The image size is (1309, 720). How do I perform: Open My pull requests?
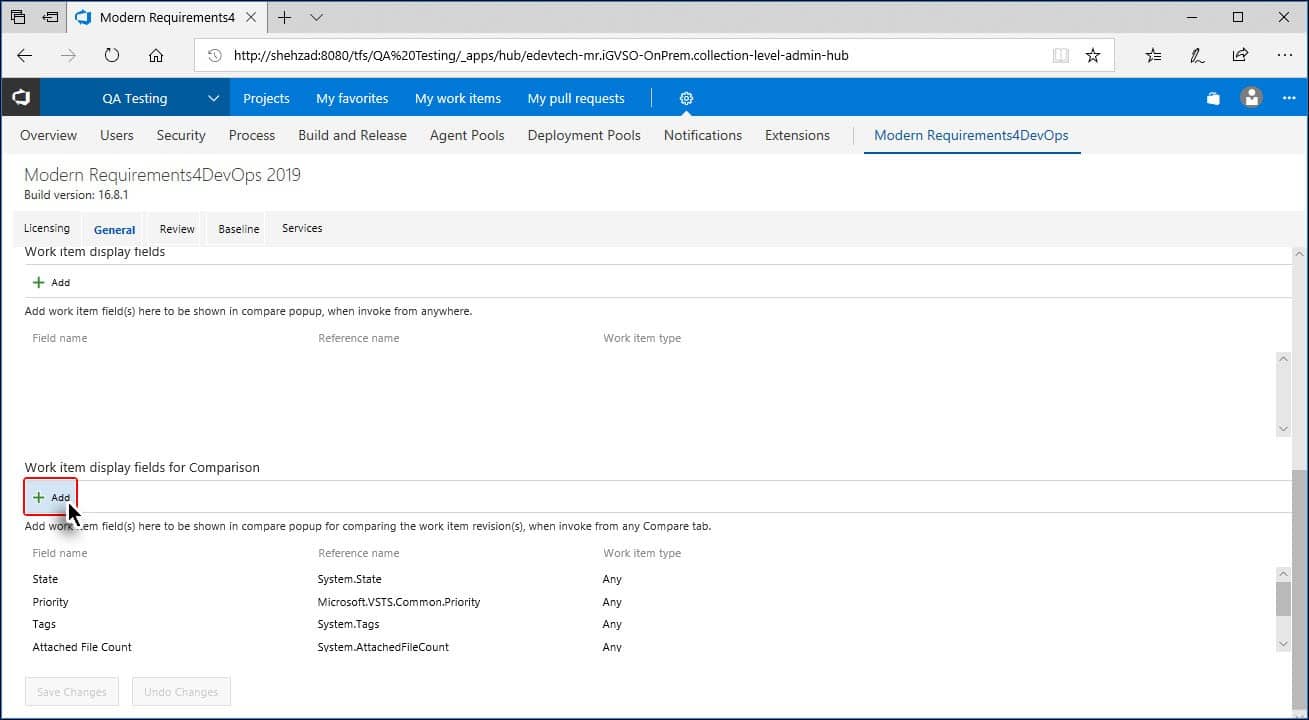point(576,98)
